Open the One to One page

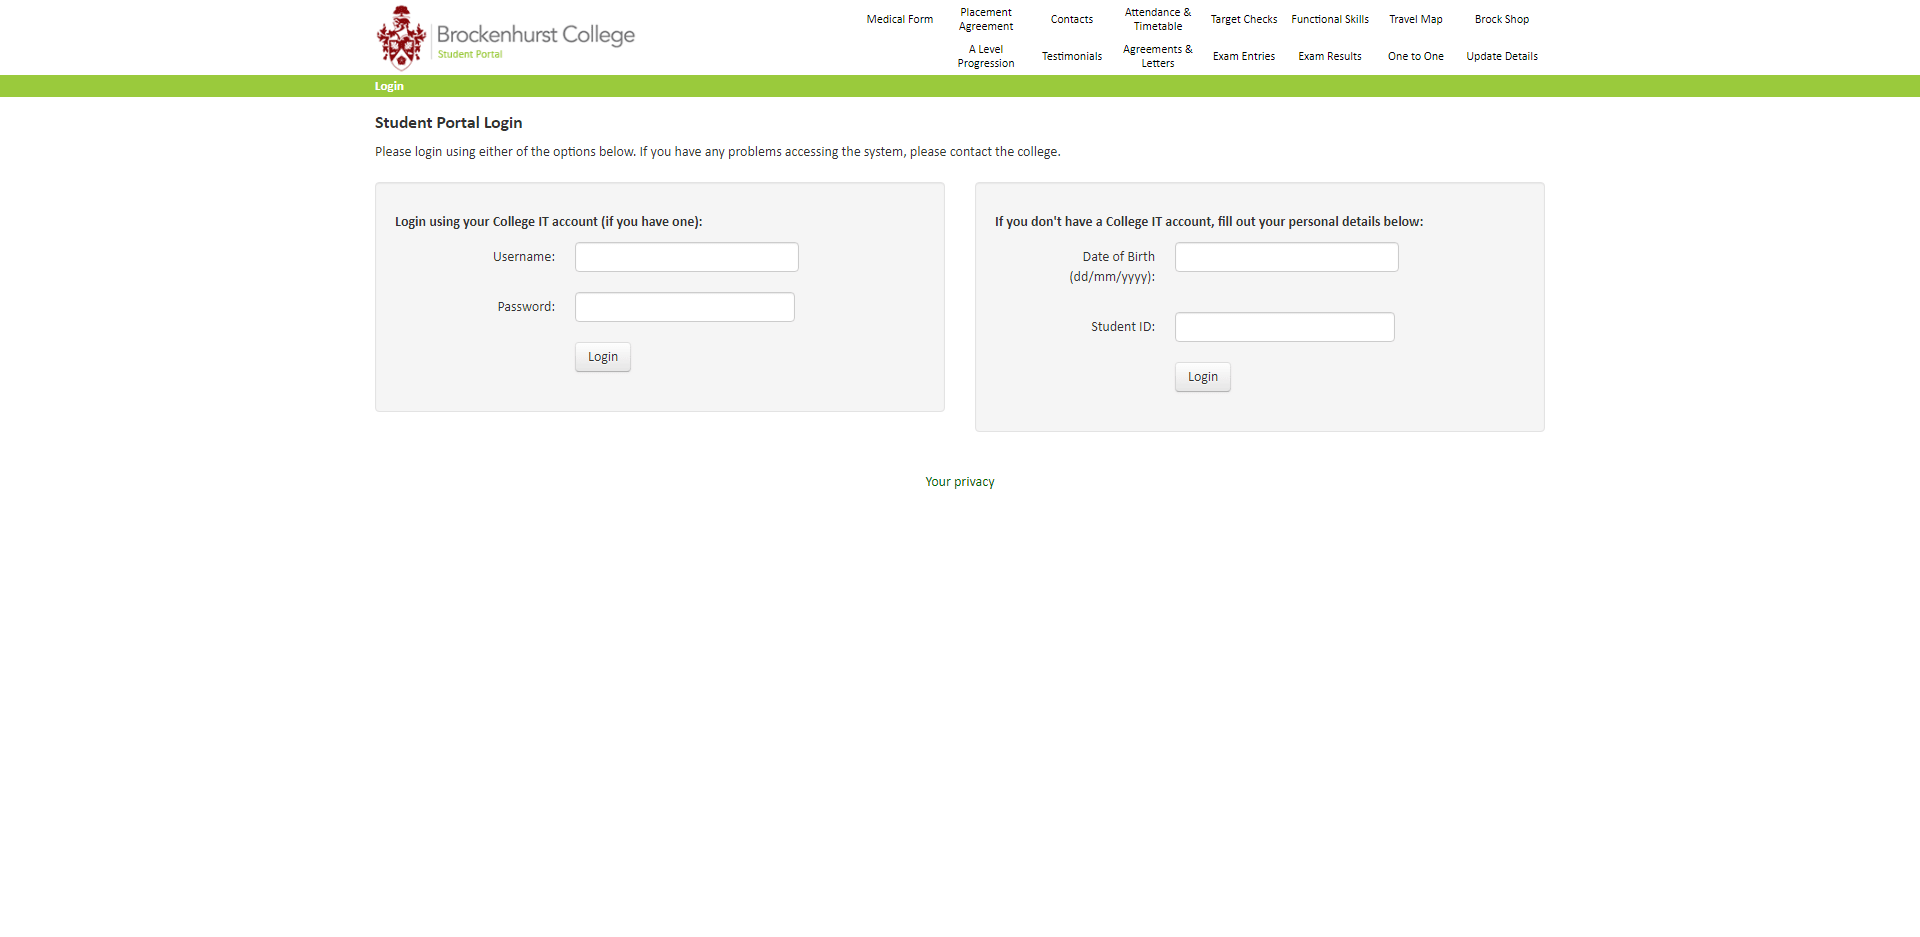(1416, 57)
